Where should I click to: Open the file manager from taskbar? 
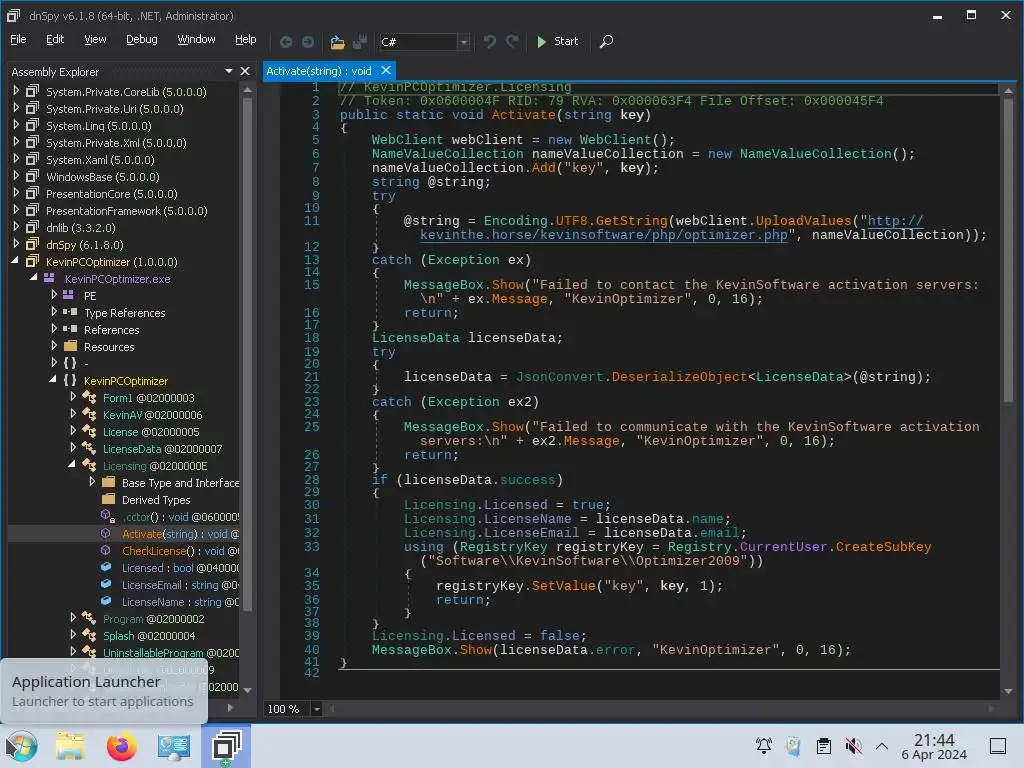(69, 746)
